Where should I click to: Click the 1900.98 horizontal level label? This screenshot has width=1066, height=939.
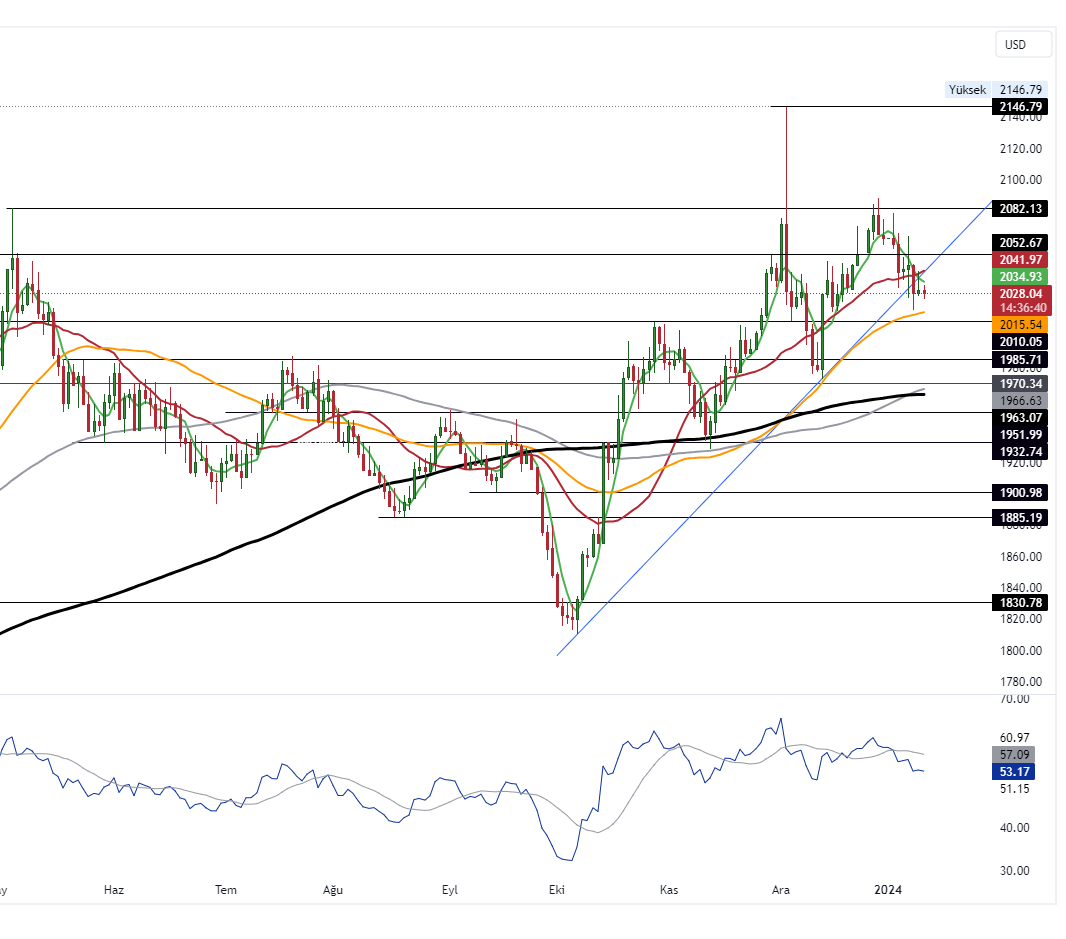click(x=1019, y=492)
